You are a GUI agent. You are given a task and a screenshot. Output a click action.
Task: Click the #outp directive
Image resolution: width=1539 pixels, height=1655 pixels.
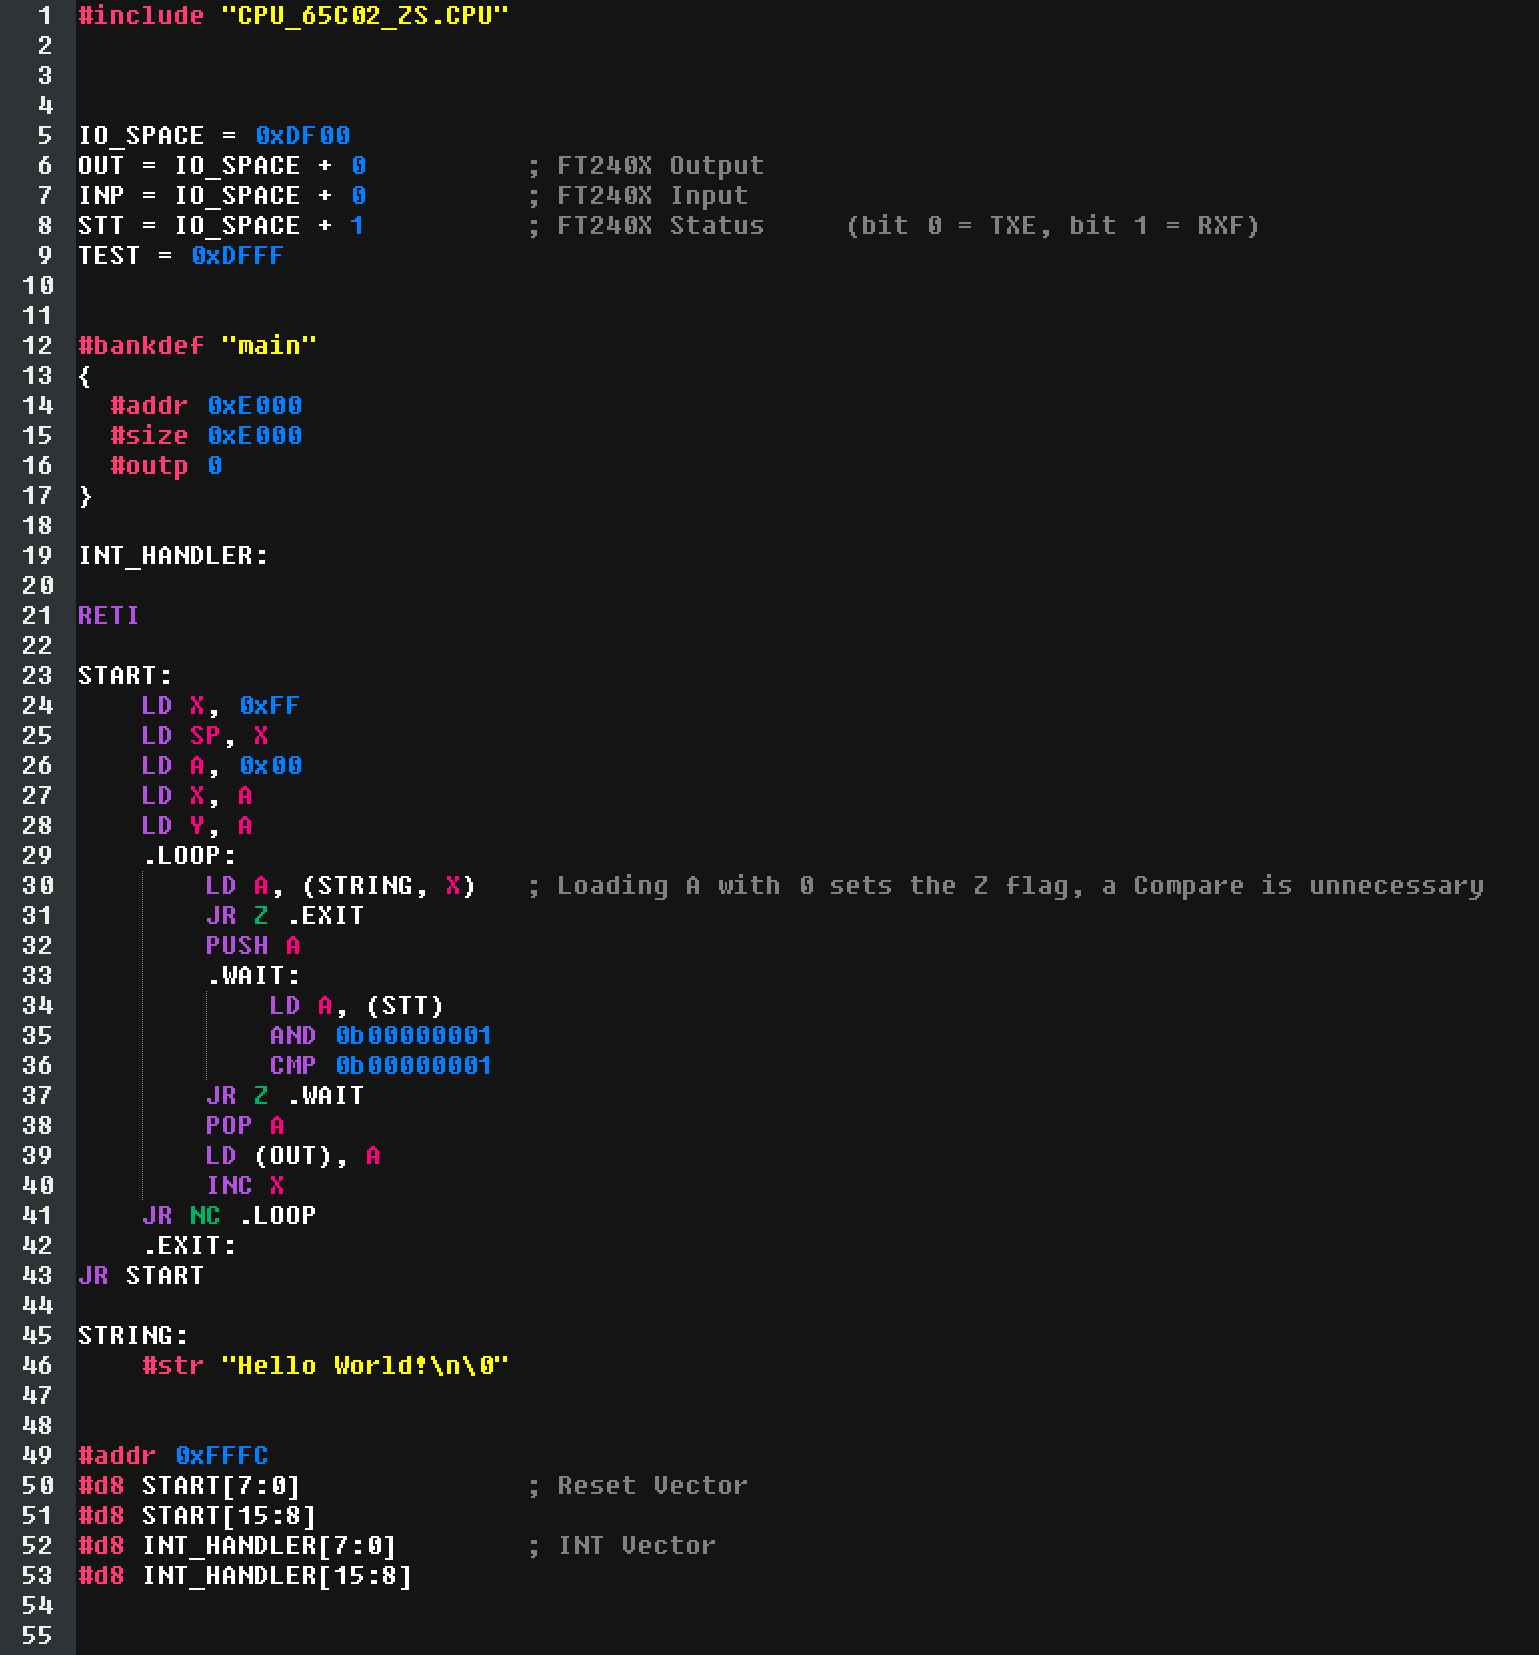click(149, 466)
